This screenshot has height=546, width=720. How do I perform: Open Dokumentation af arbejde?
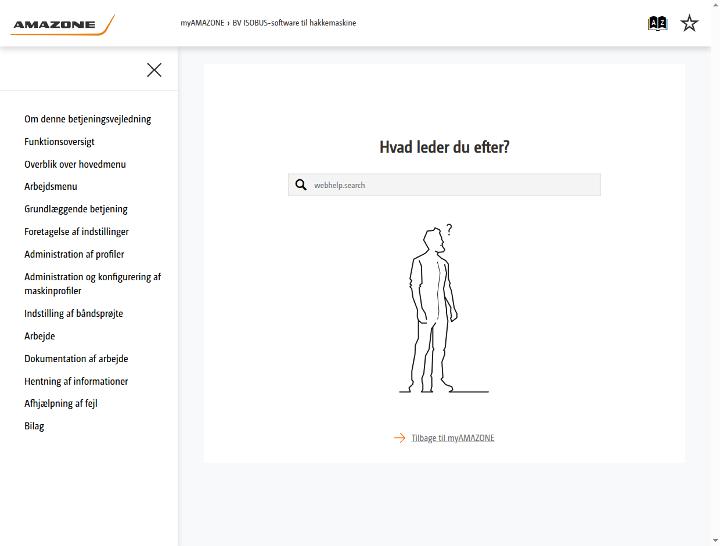(x=76, y=358)
